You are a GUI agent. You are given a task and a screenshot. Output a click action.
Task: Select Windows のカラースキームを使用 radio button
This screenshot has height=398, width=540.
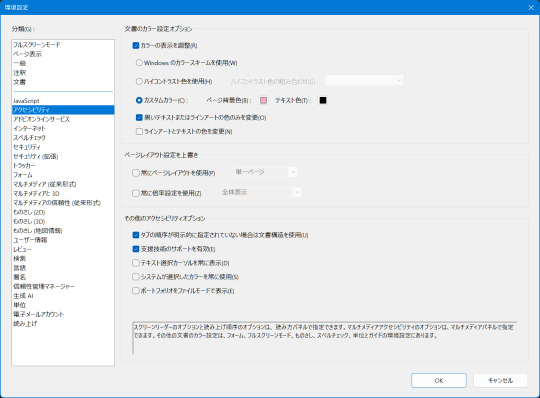point(139,63)
